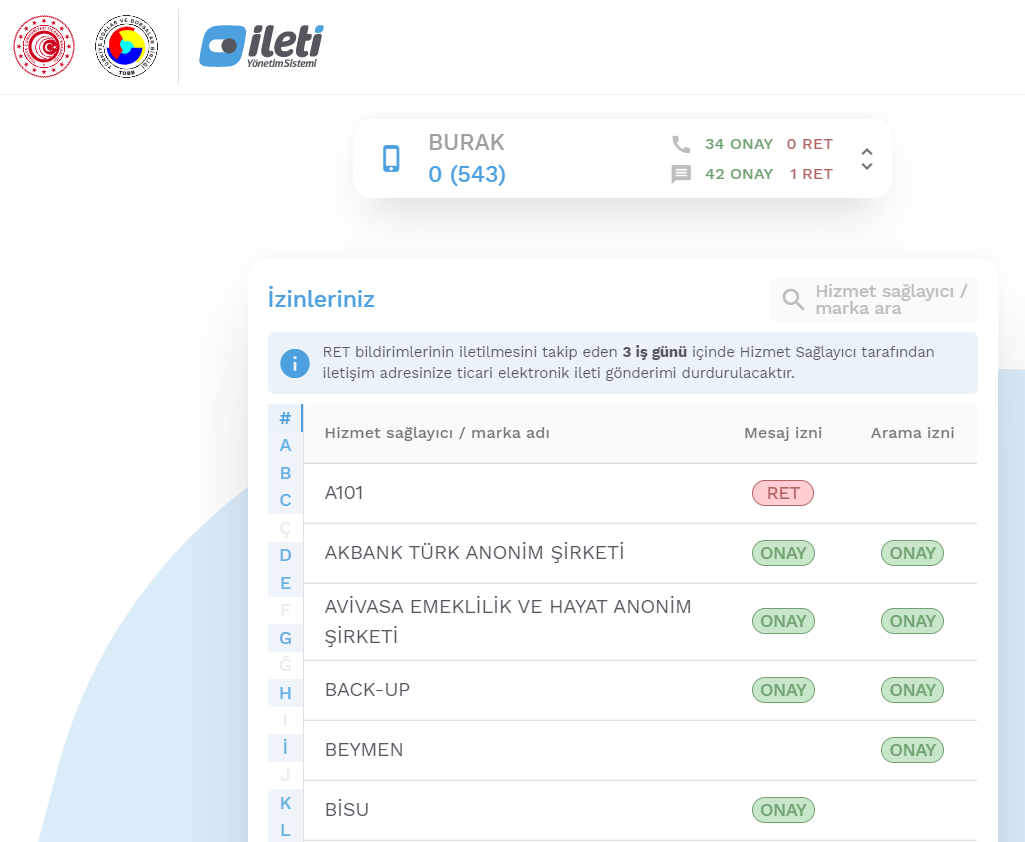Image resolution: width=1025 pixels, height=842 pixels.
Task: Toggle AVİVASA message permission ONAY badge
Action: point(783,621)
